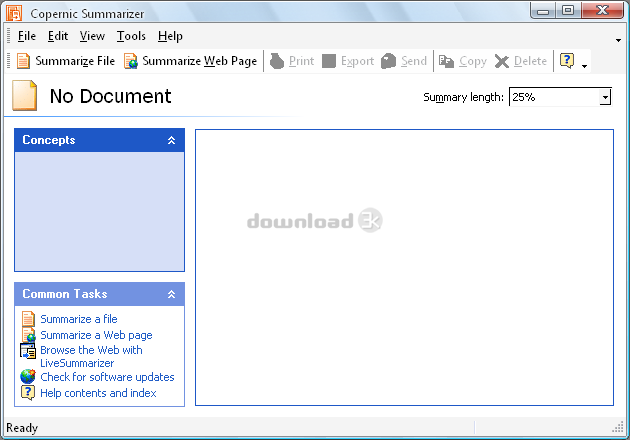Open the Summary length dropdown
This screenshot has height=440, width=630.
click(x=605, y=97)
